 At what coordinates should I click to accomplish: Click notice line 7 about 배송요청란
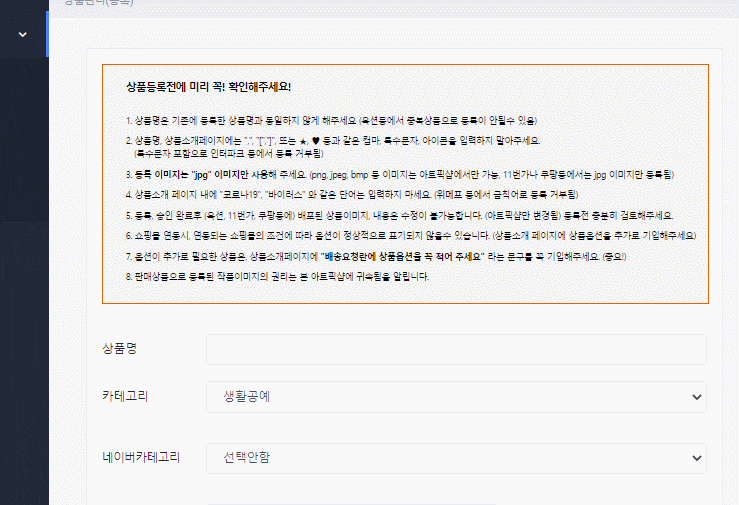(376, 257)
